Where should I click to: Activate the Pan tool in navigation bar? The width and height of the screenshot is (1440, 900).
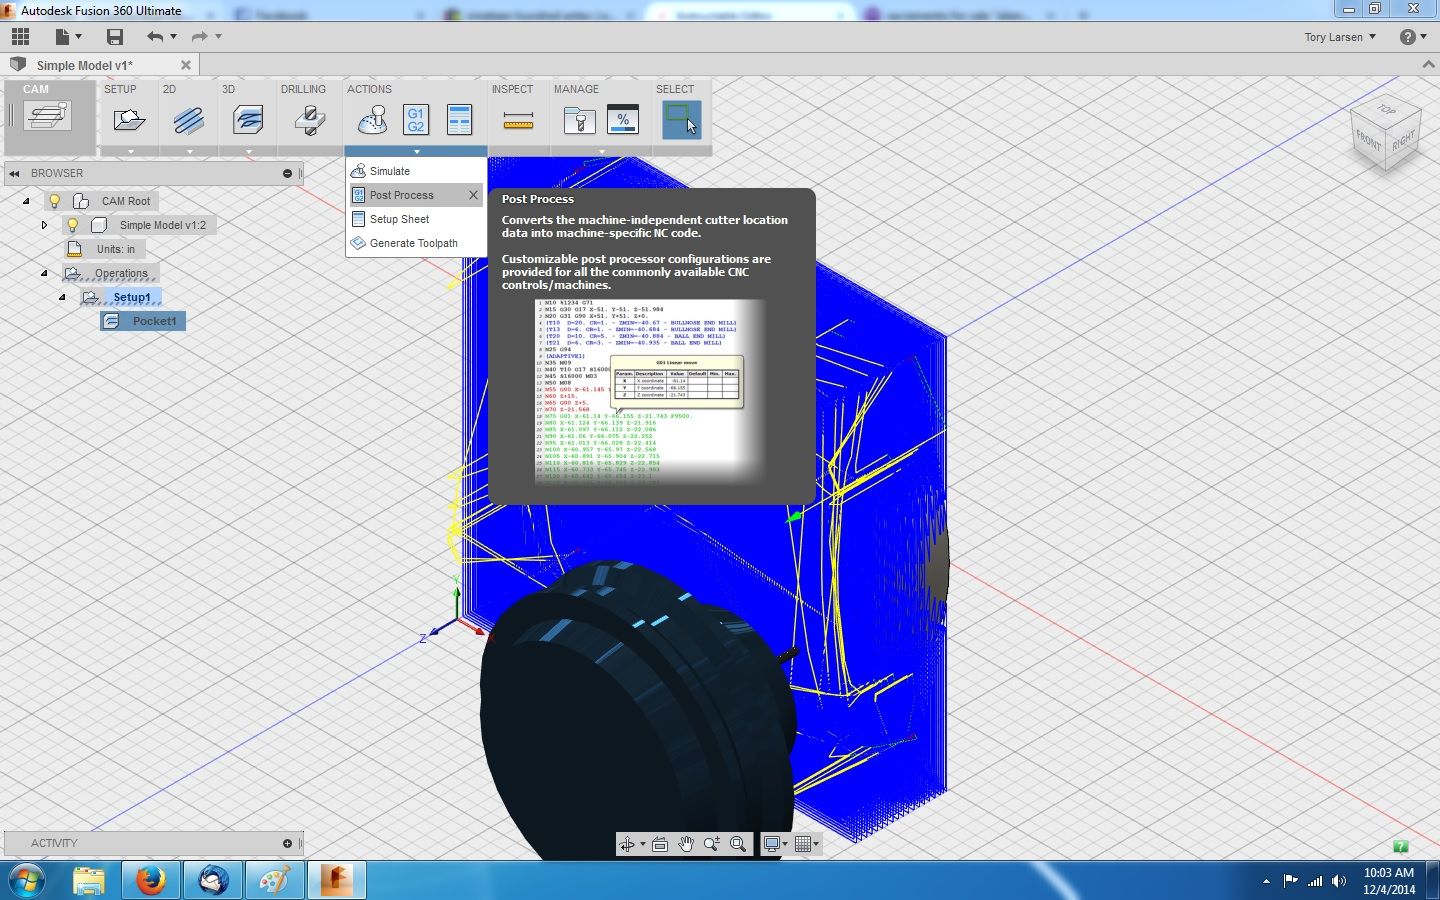(687, 844)
